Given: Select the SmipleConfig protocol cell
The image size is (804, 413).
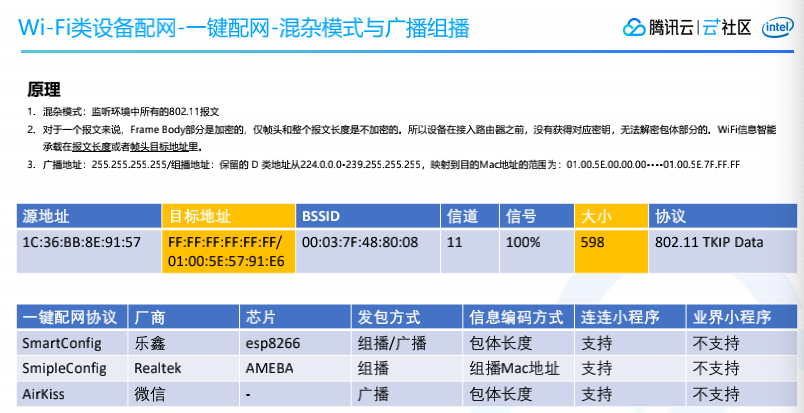Looking at the screenshot, I should [x=72, y=368].
